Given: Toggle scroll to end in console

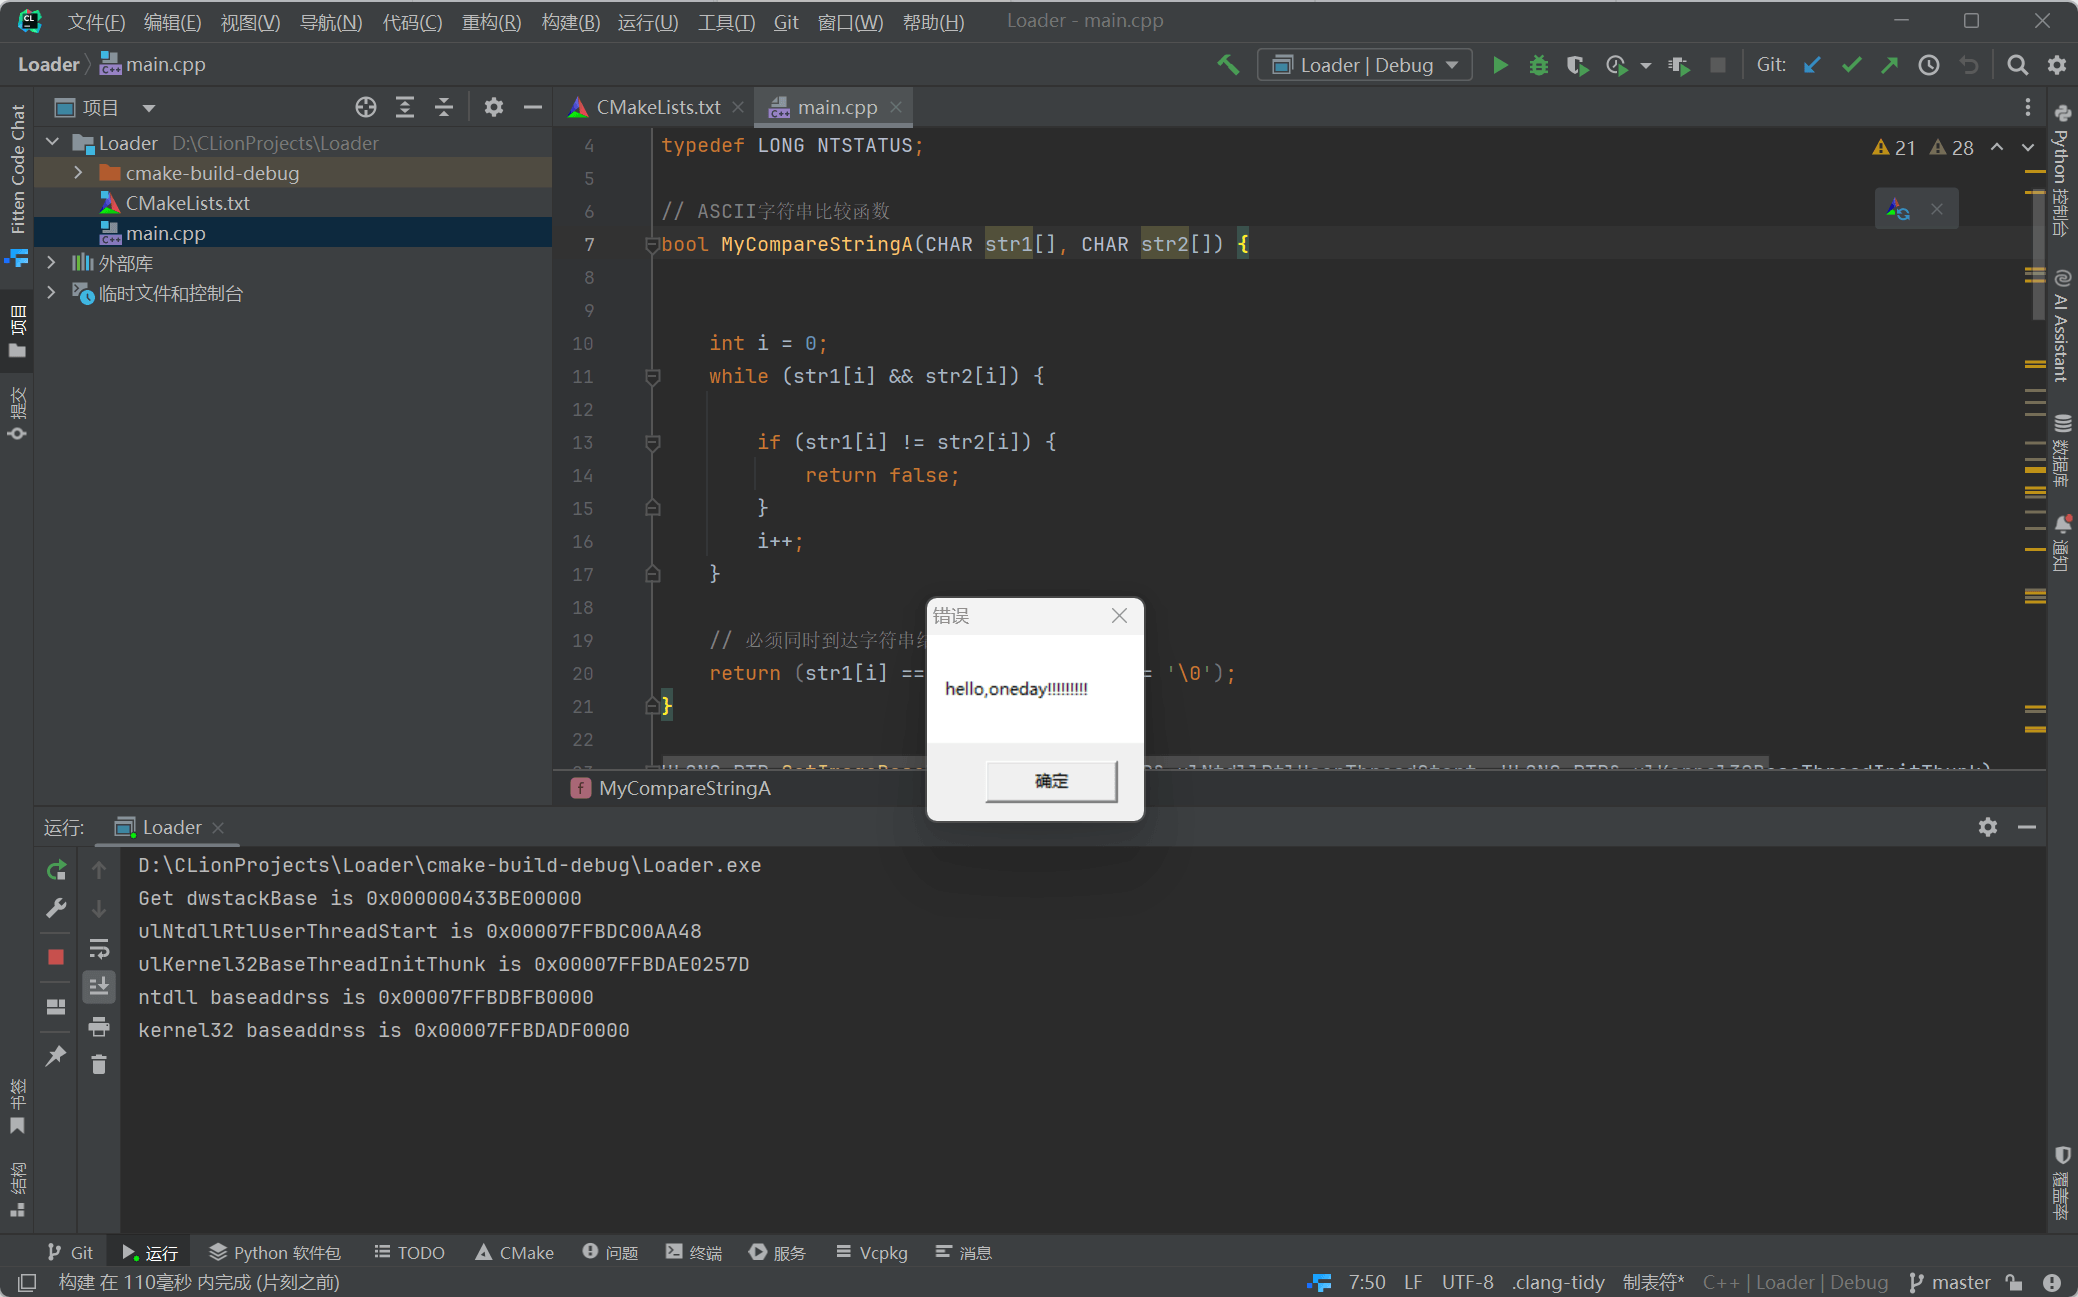Looking at the screenshot, I should pyautogui.click(x=99, y=987).
